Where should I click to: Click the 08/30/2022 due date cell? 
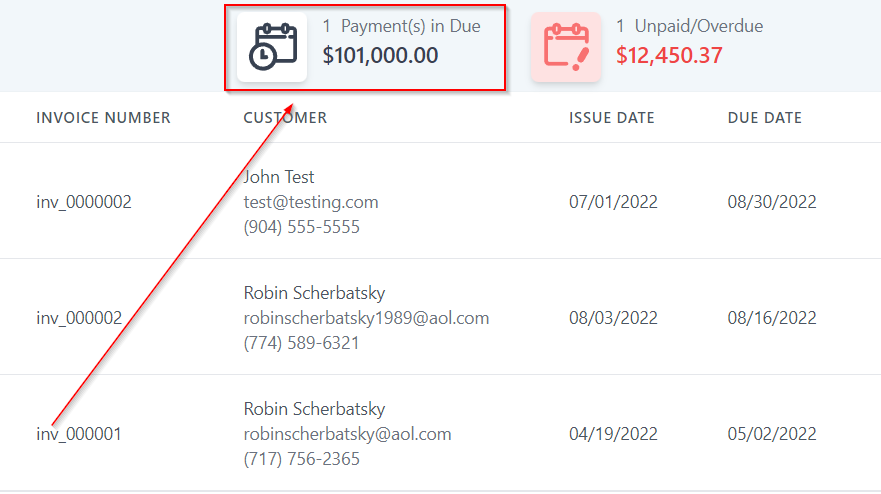click(772, 202)
